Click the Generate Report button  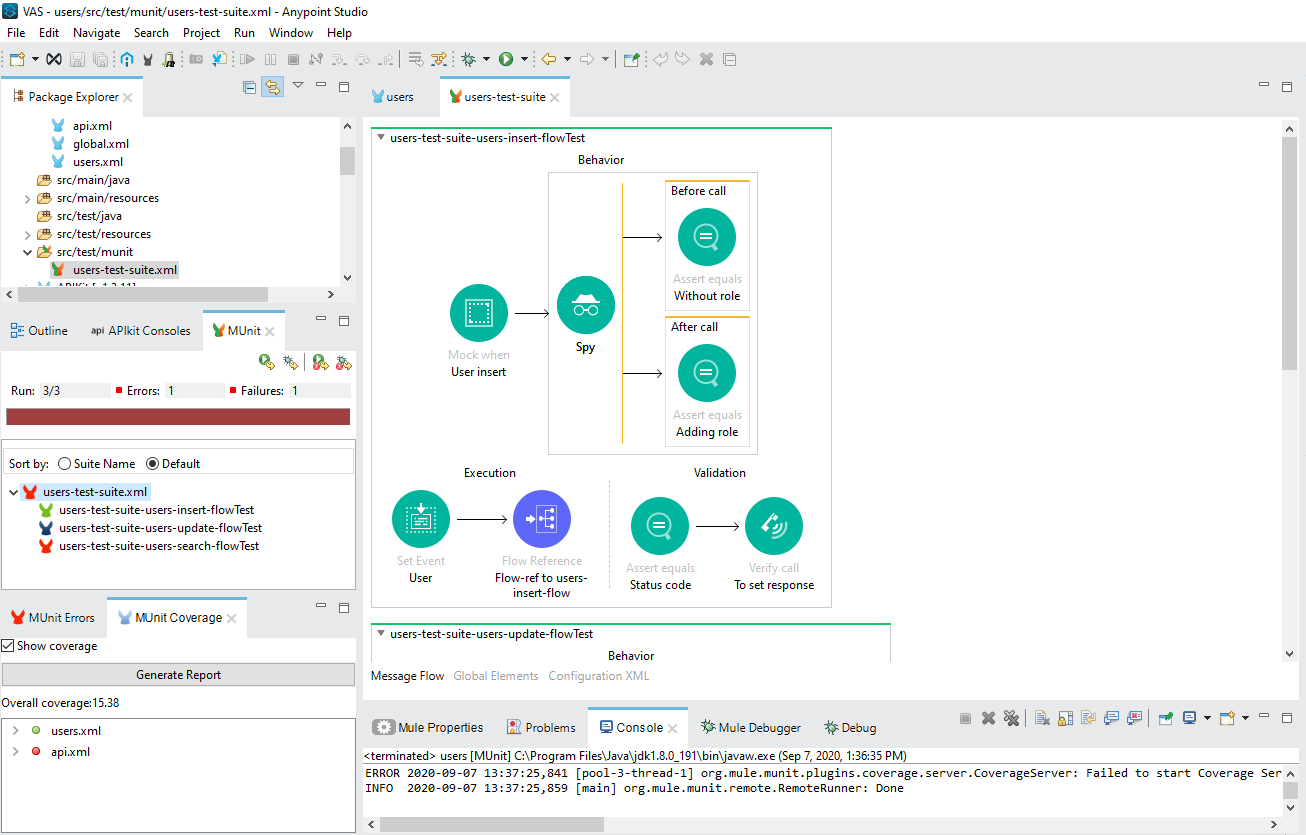178,675
